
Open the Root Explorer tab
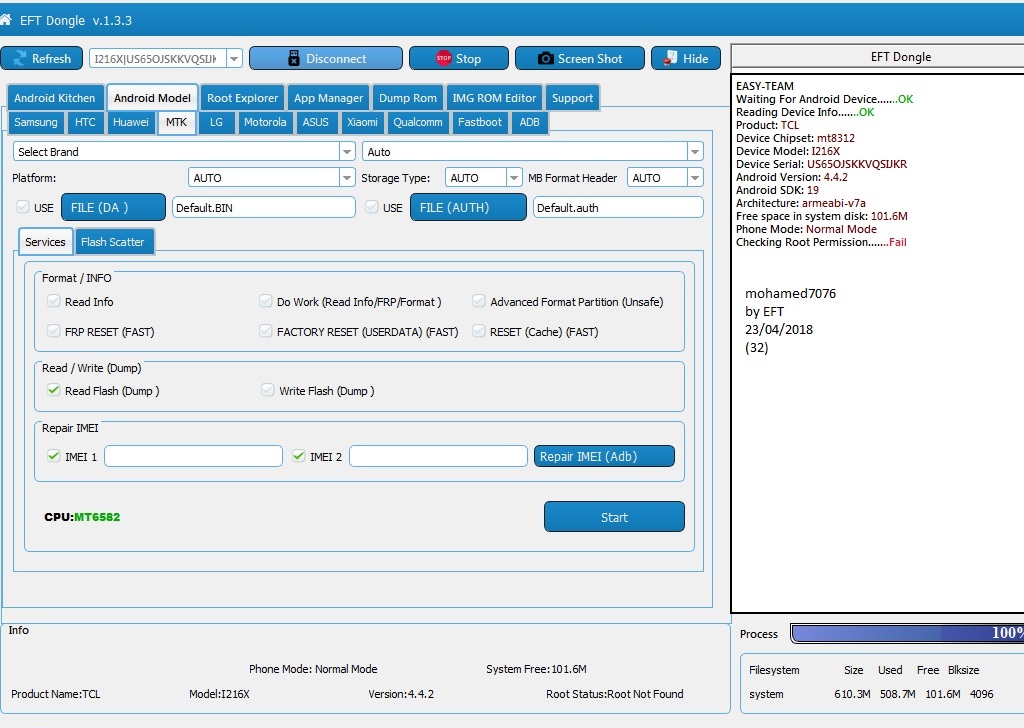[x=242, y=98]
